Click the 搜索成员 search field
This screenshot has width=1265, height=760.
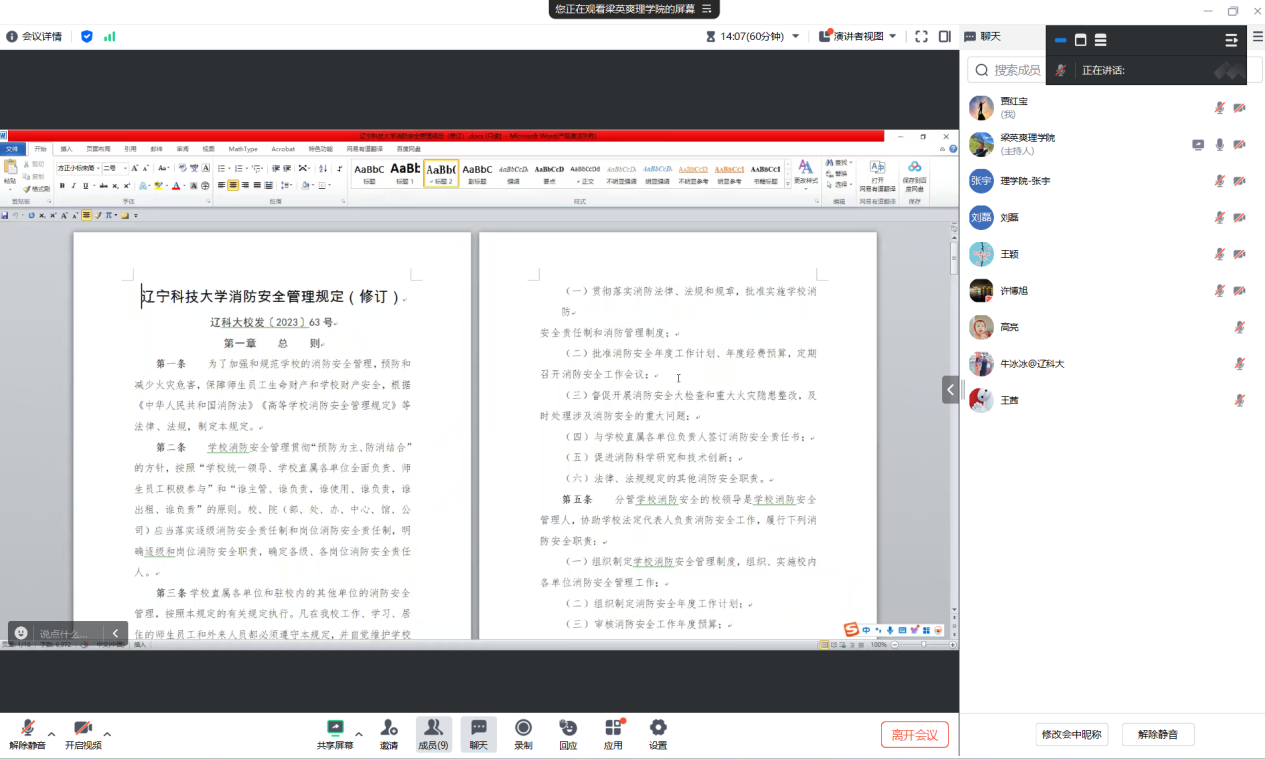[1017, 70]
